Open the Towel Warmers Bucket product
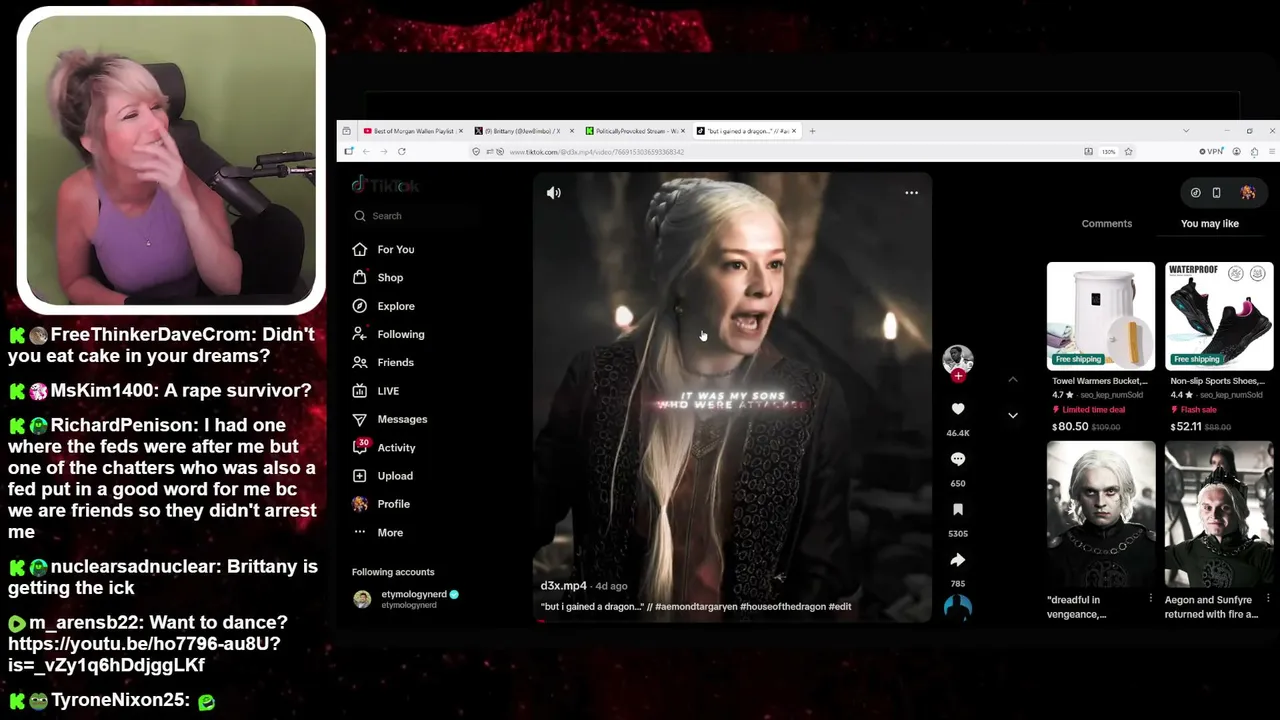 point(1101,316)
